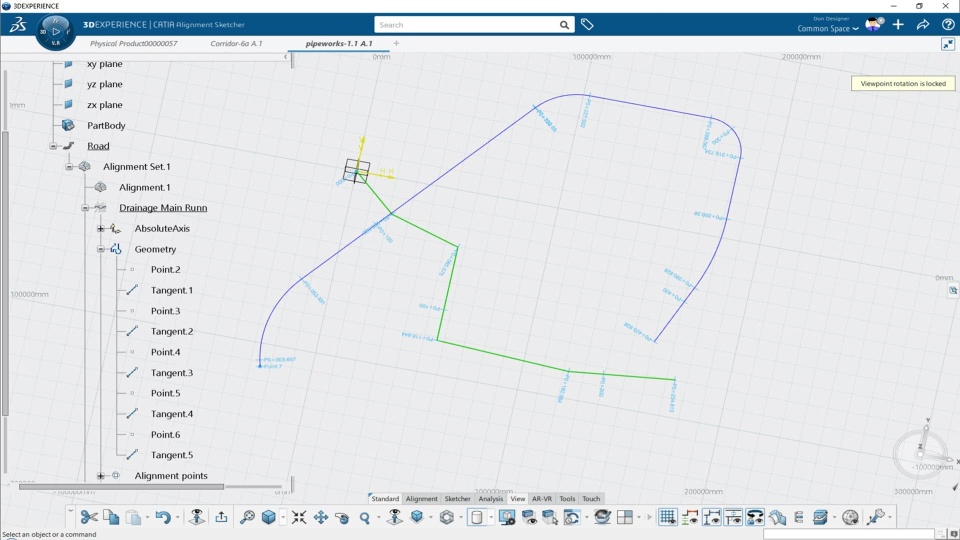Open the view cube dropdown arrow

click(x=282, y=518)
